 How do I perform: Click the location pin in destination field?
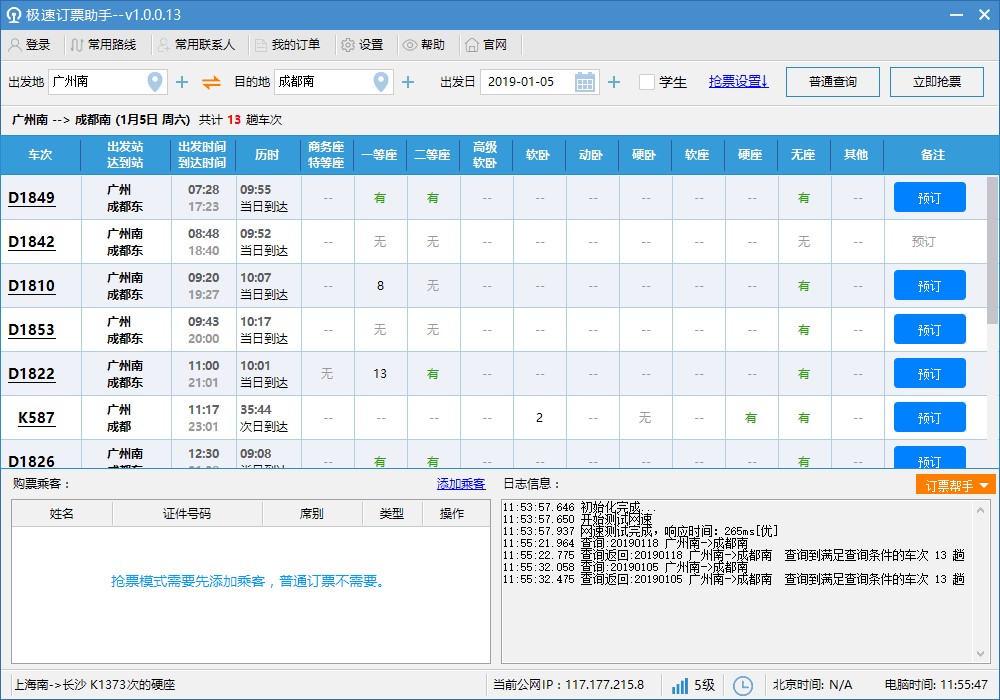pos(381,82)
